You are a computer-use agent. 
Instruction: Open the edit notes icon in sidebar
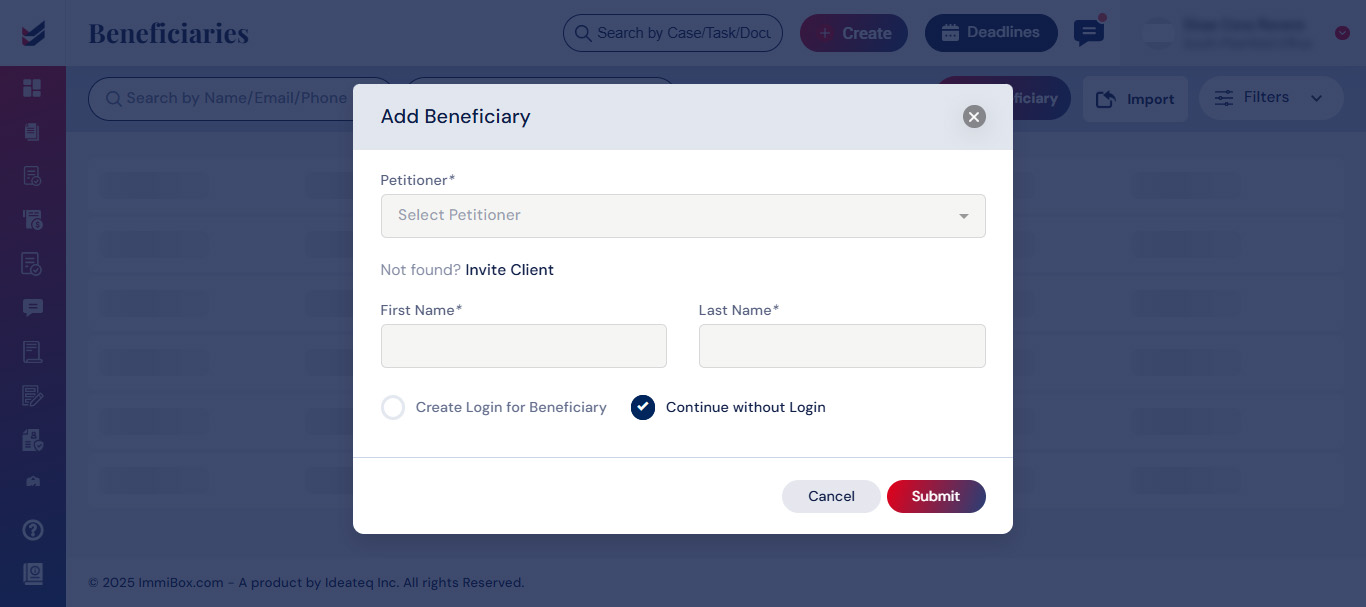click(32, 396)
